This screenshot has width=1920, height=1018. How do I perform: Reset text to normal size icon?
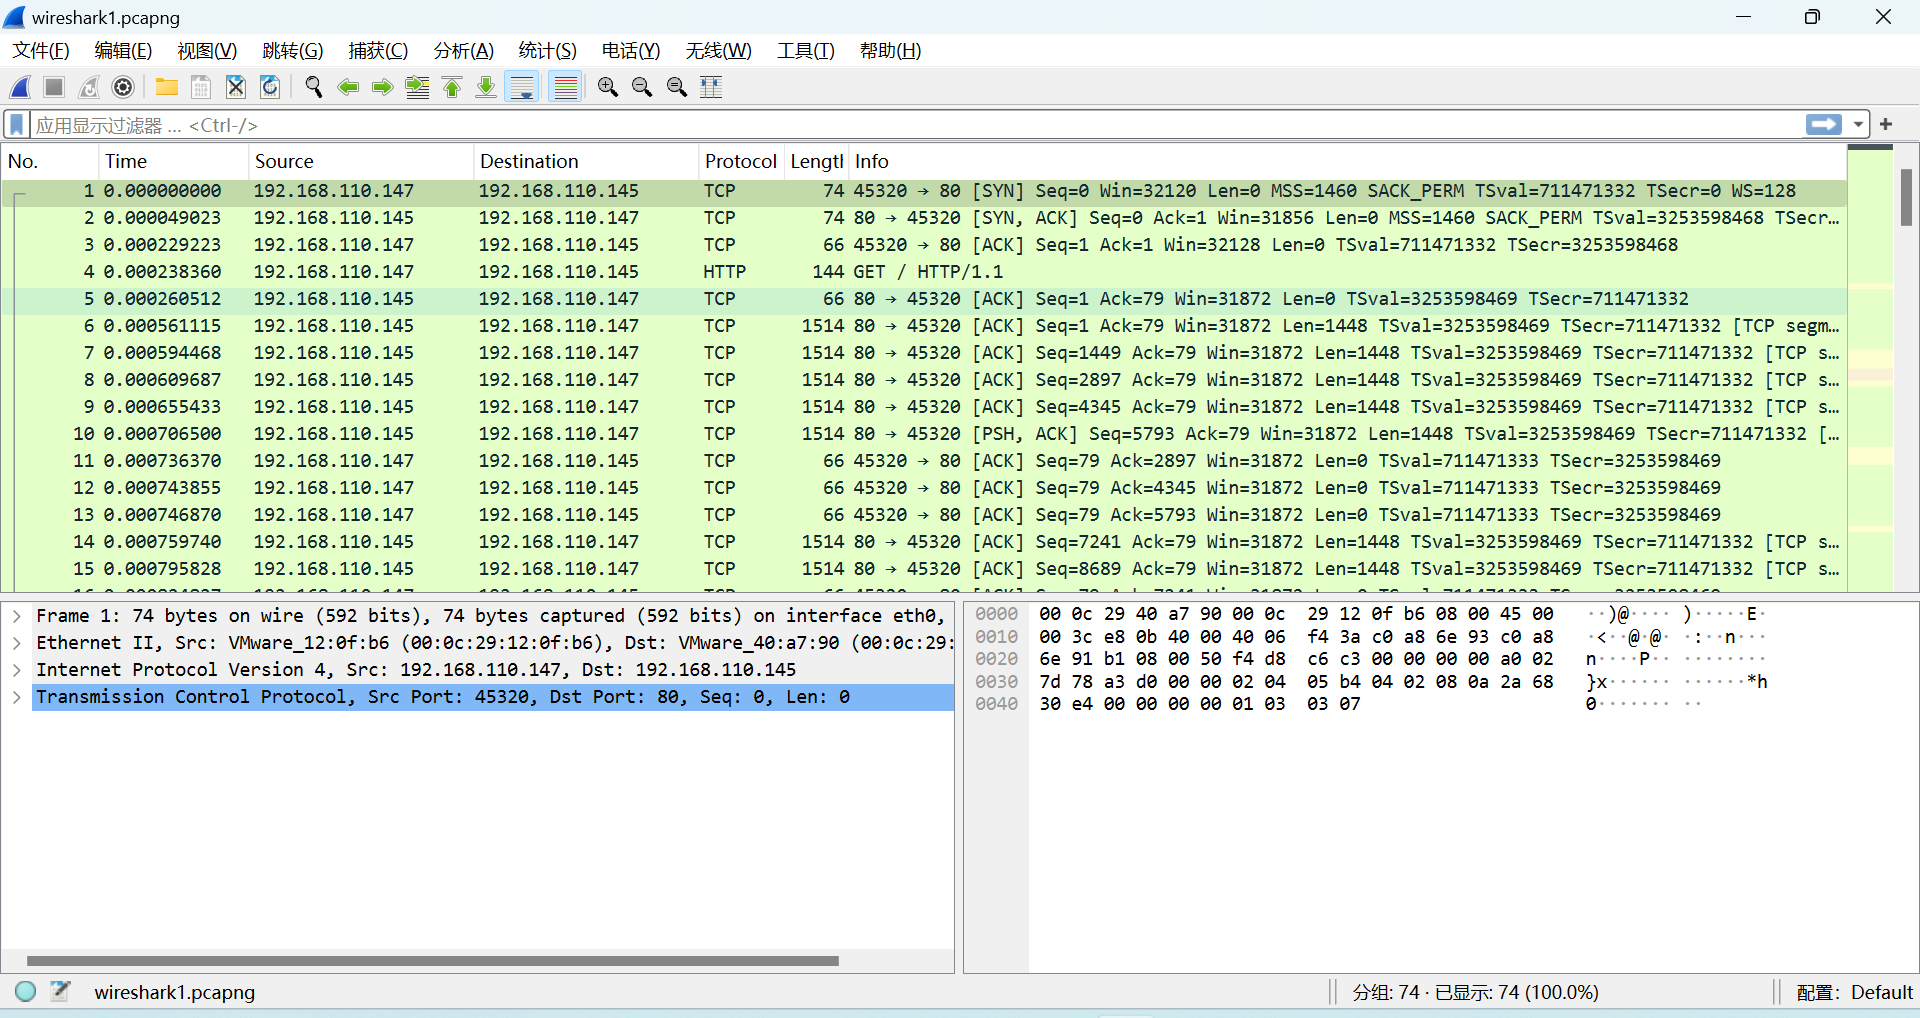677,87
